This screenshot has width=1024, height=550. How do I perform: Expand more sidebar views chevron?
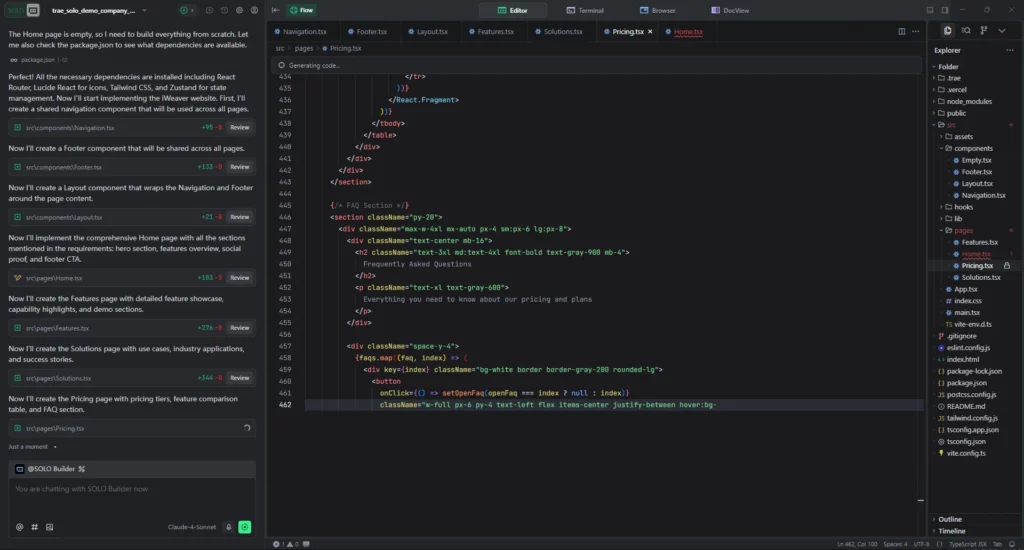pyautogui.click(x=1002, y=31)
